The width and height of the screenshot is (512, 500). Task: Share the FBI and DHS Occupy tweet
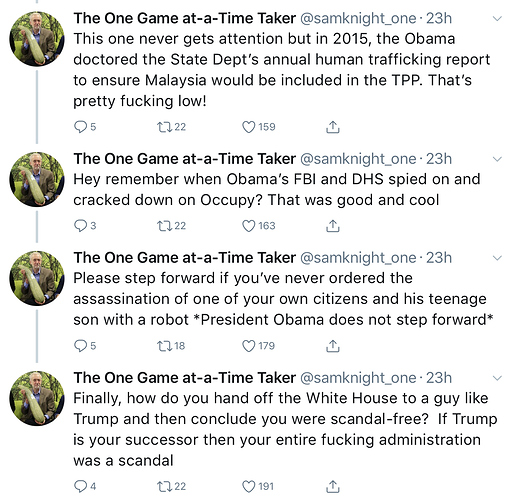coord(332,226)
